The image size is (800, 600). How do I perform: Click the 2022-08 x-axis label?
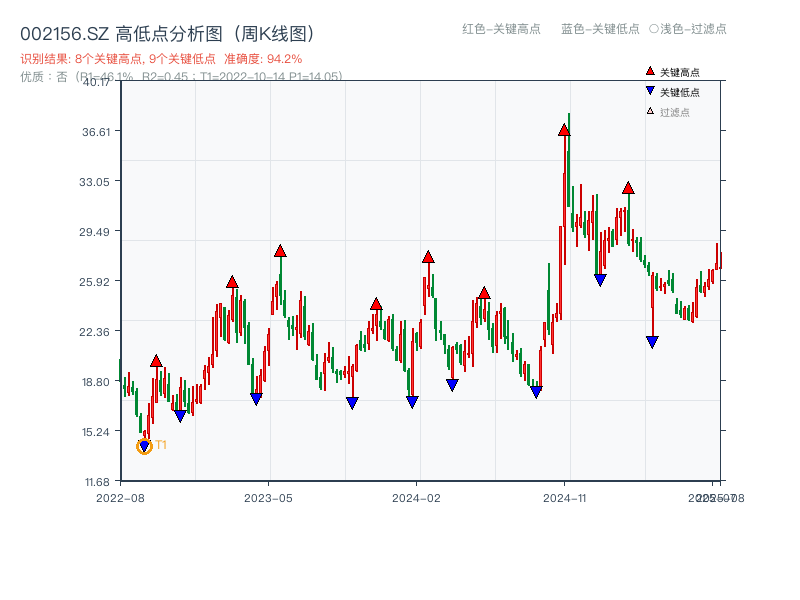[120, 498]
